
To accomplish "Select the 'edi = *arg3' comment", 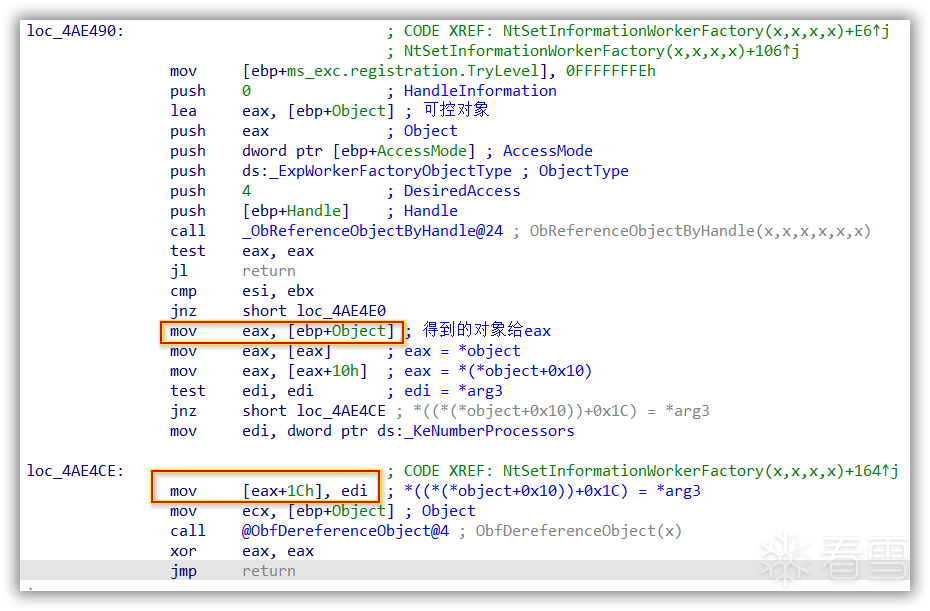I will pos(453,391).
